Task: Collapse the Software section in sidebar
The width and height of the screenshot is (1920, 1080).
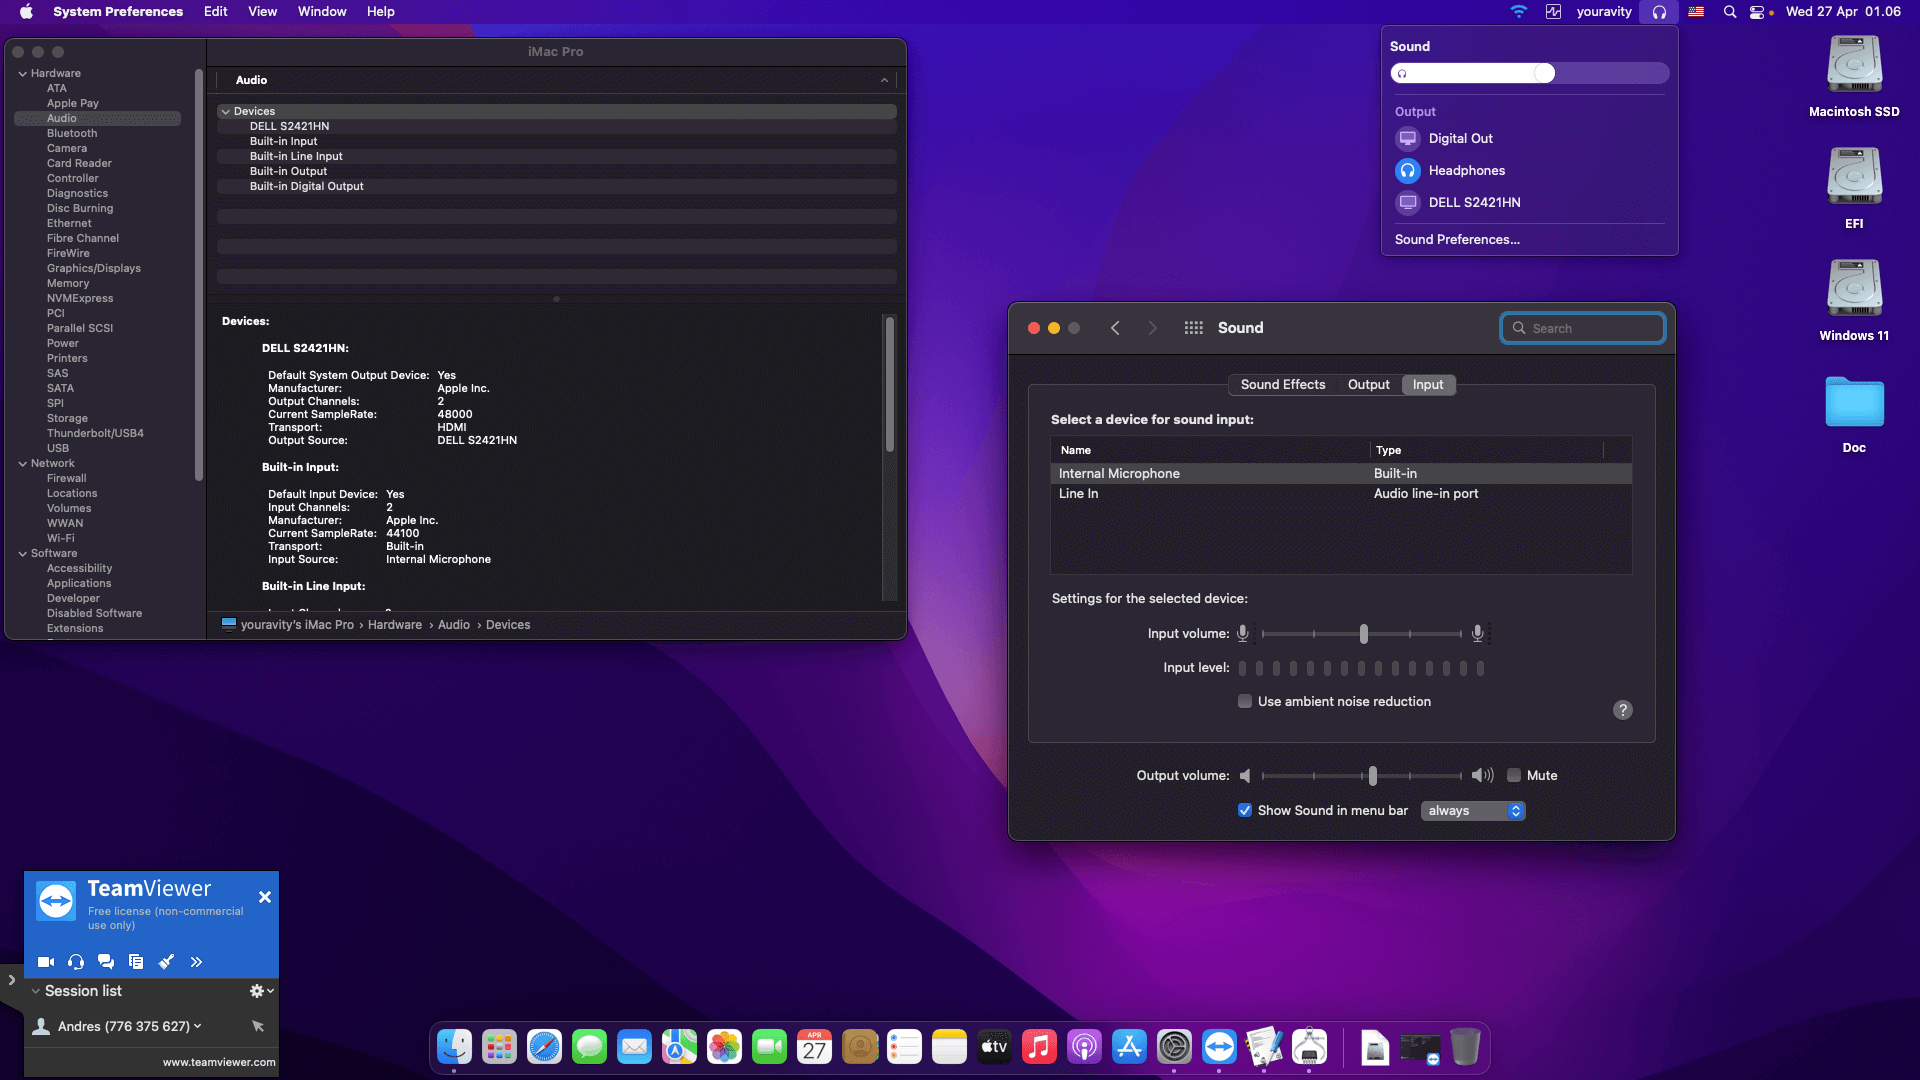Action: coord(22,554)
